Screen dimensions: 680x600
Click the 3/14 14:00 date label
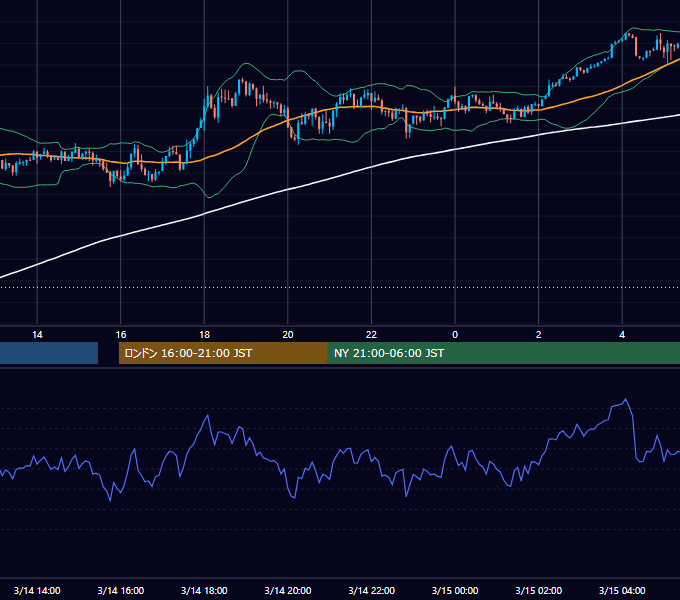click(37, 590)
